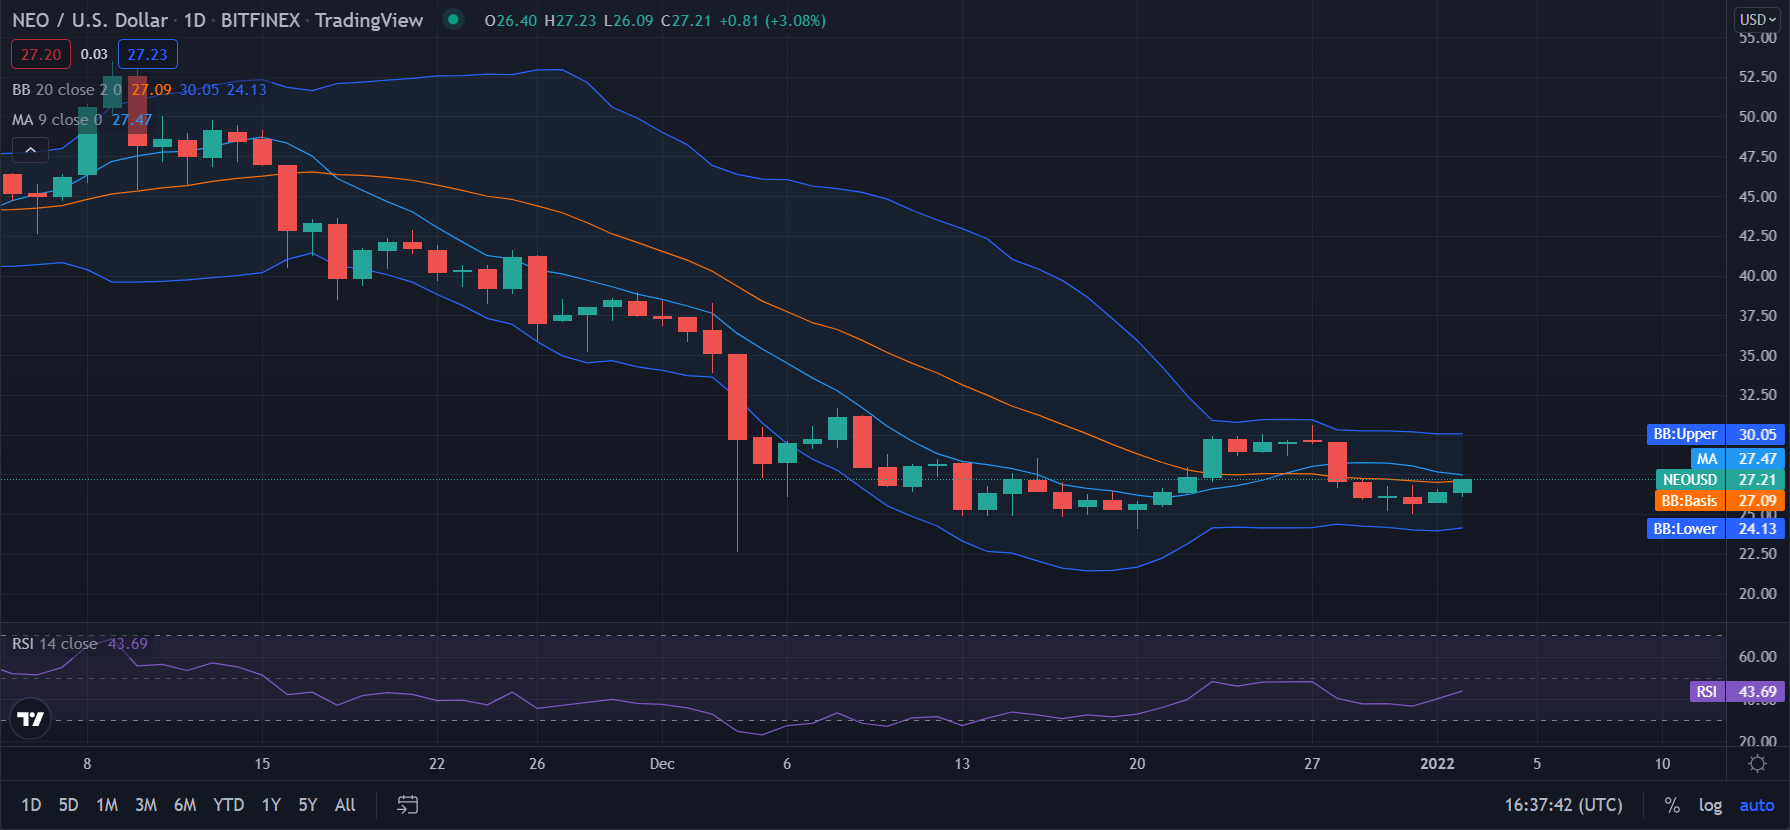The width and height of the screenshot is (1790, 830).
Task: Select the 5Y time range
Action: pyautogui.click(x=308, y=805)
